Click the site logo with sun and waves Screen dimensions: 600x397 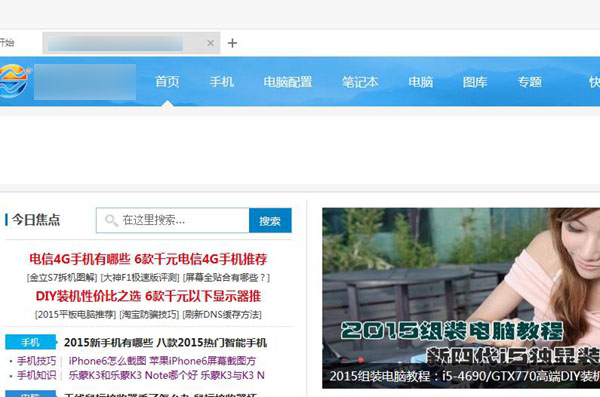15,81
